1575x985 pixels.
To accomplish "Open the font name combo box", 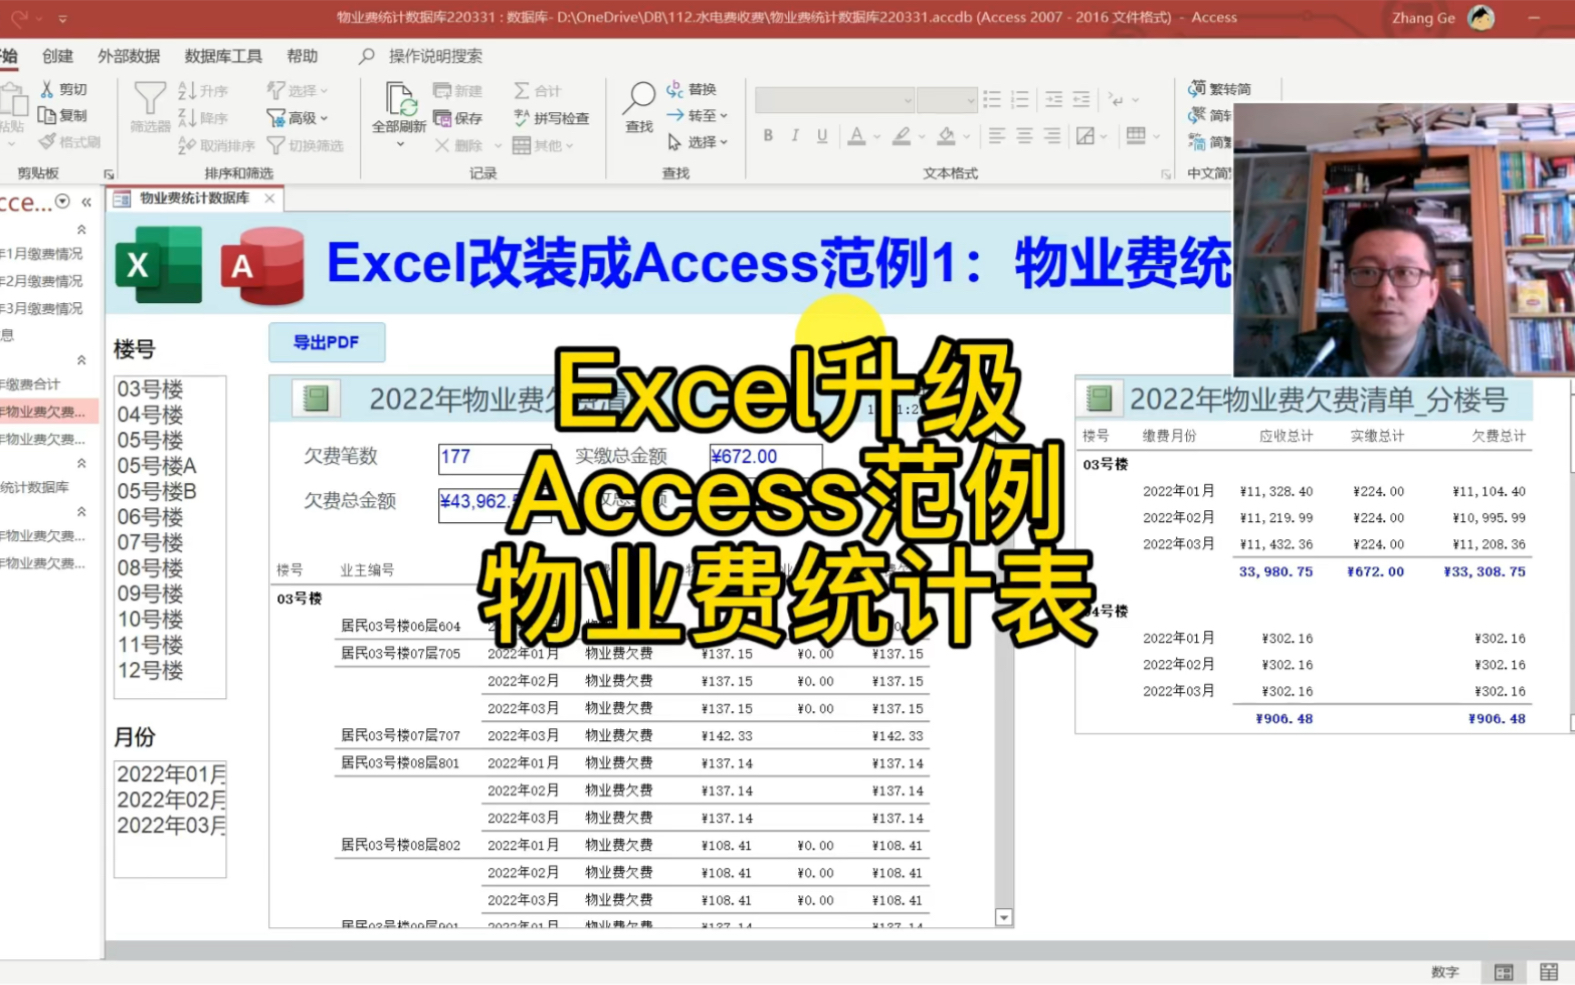I will 834,100.
